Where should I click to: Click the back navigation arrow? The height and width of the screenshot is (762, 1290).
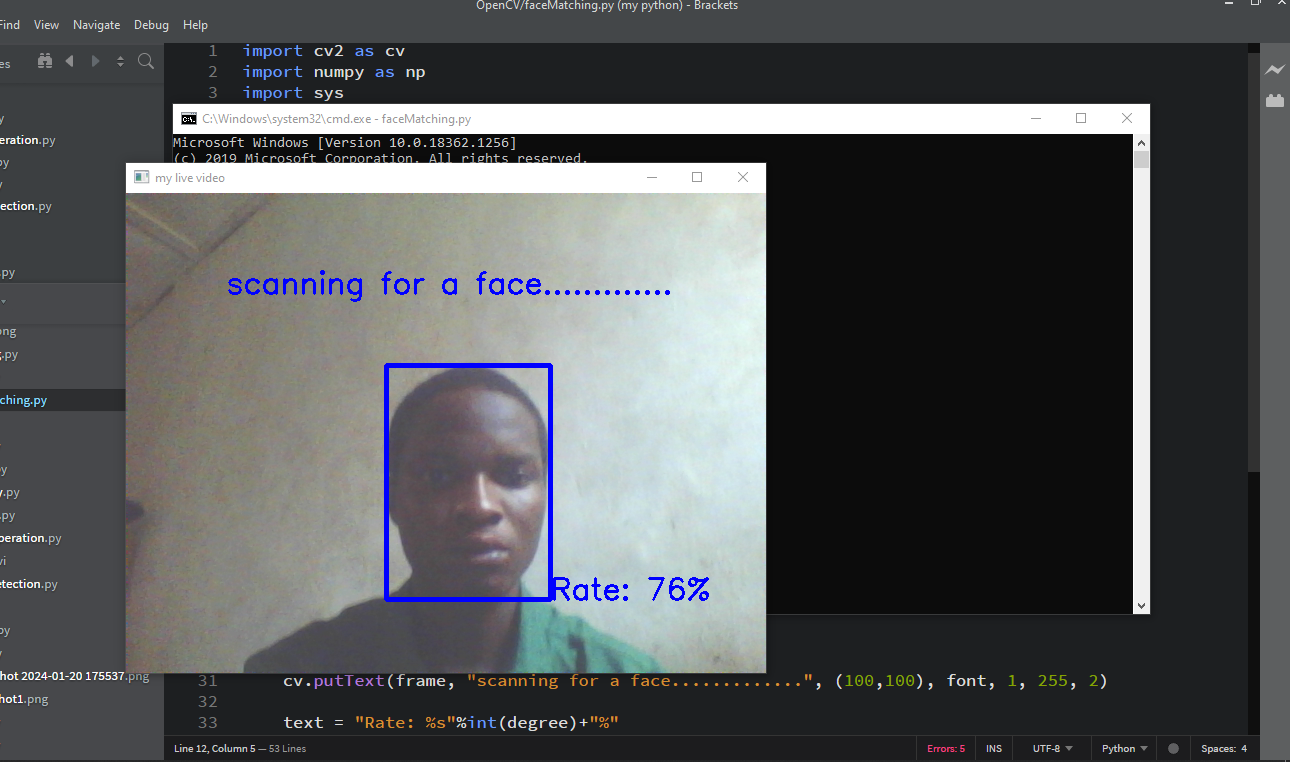tap(69, 61)
